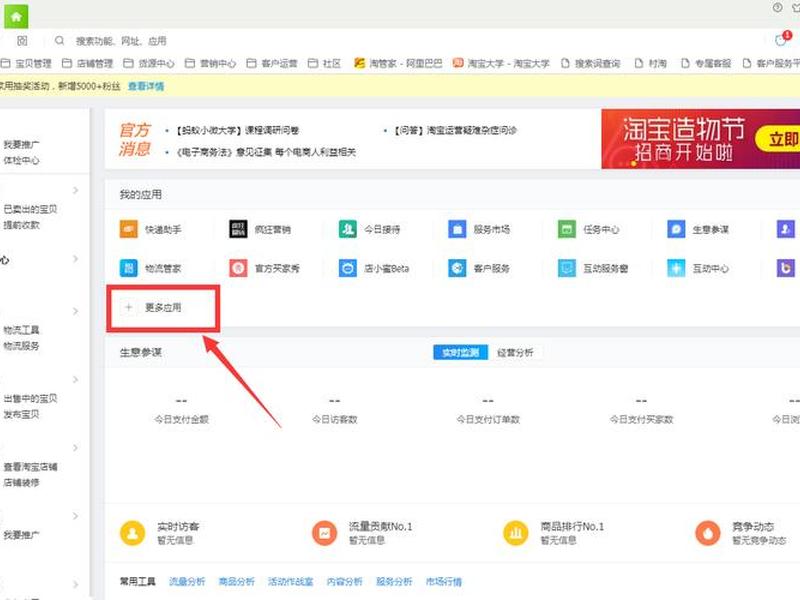Switch to the 实时监测 tab

pyautogui.click(x=460, y=352)
